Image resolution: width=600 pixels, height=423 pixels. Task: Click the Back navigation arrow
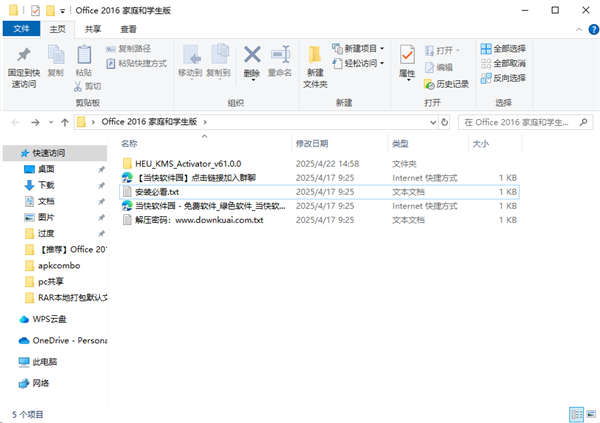16,122
